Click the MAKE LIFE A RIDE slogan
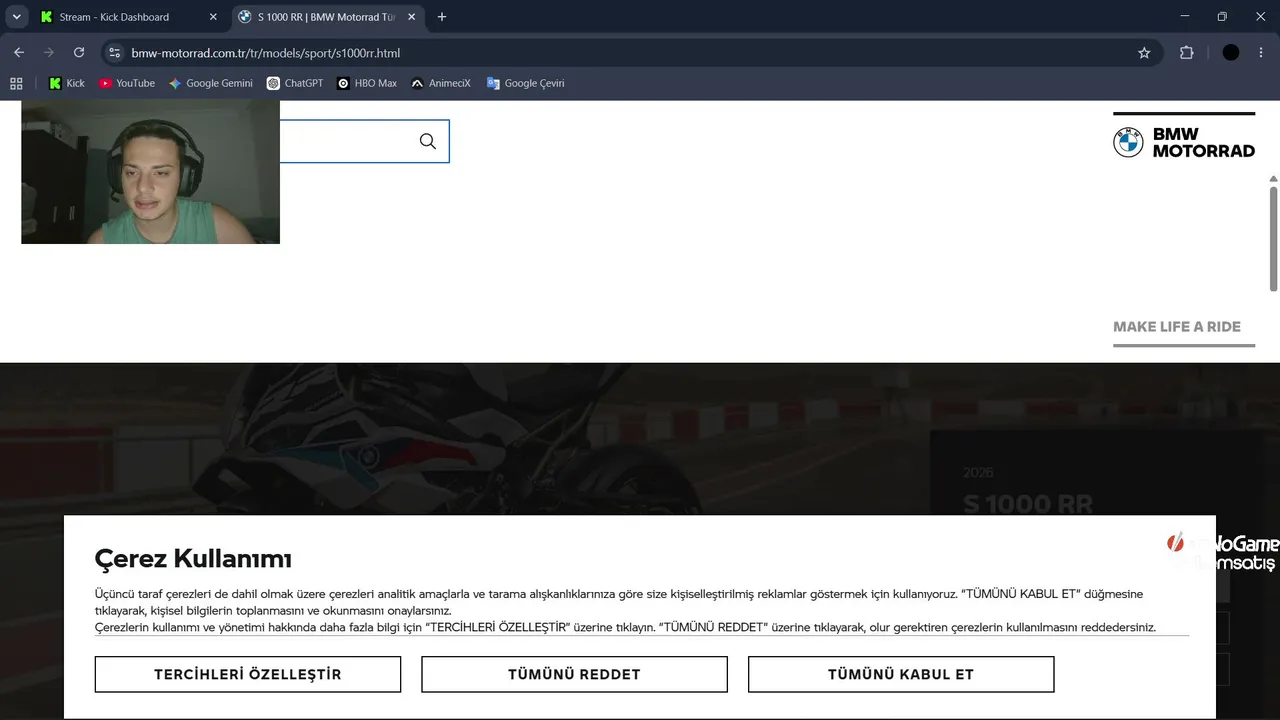The width and height of the screenshot is (1280, 720). tap(1177, 326)
